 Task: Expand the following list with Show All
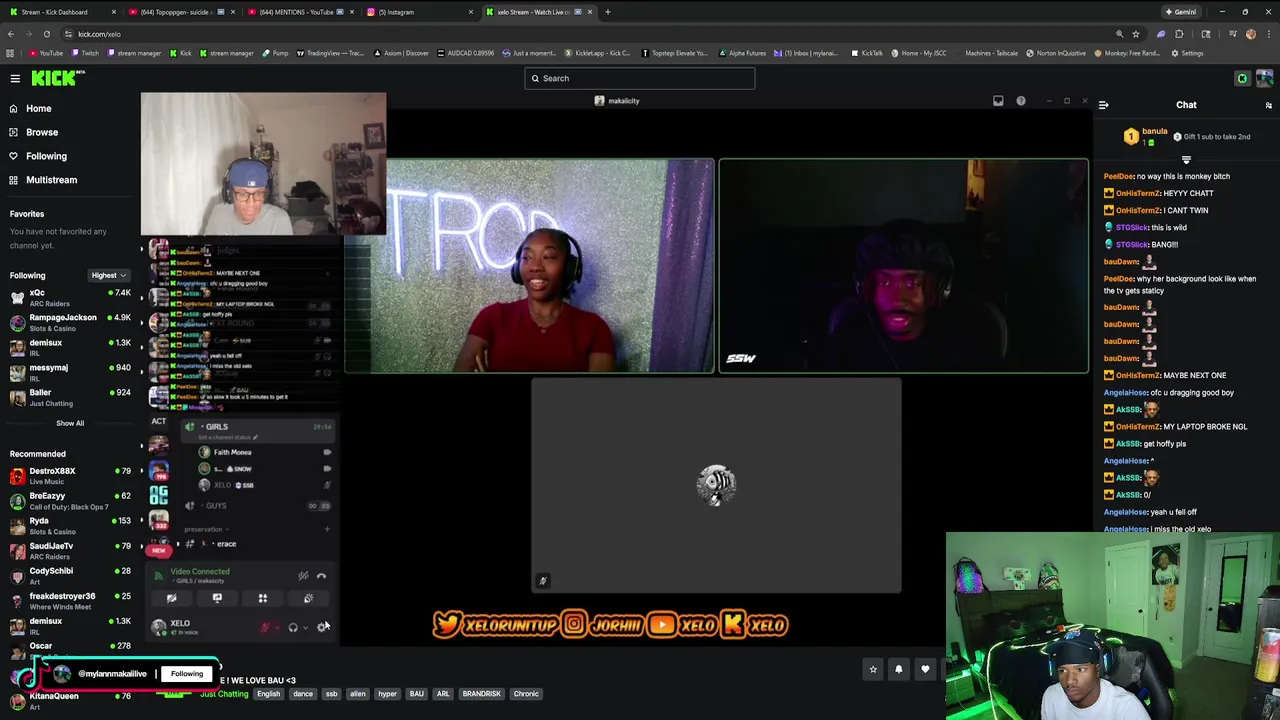(x=70, y=423)
